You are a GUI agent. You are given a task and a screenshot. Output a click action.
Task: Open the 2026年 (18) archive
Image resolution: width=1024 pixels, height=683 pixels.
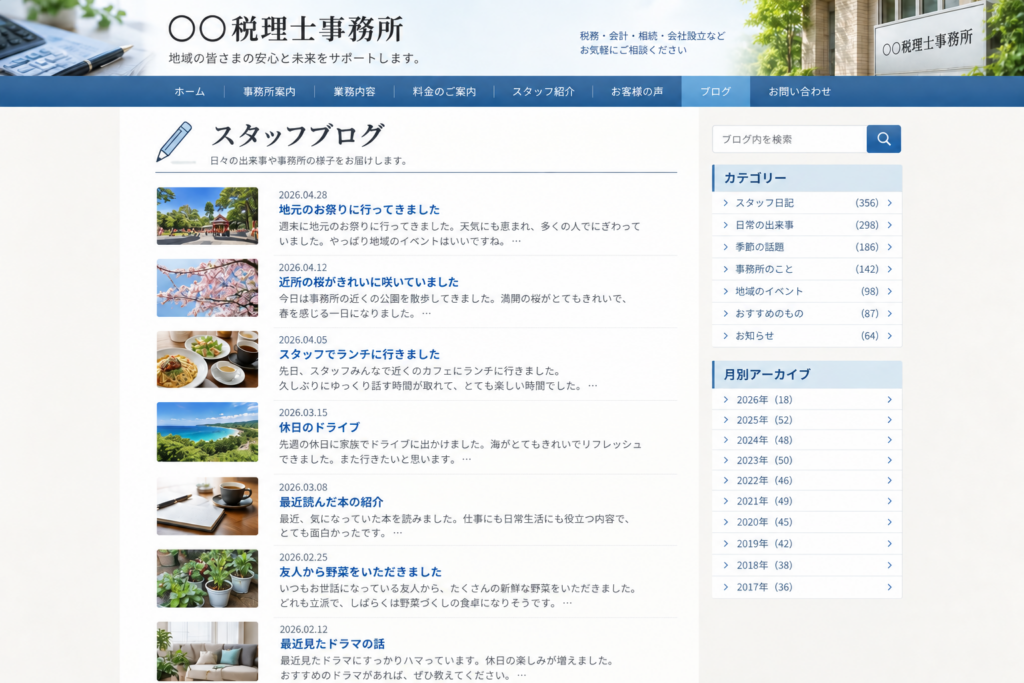(807, 400)
